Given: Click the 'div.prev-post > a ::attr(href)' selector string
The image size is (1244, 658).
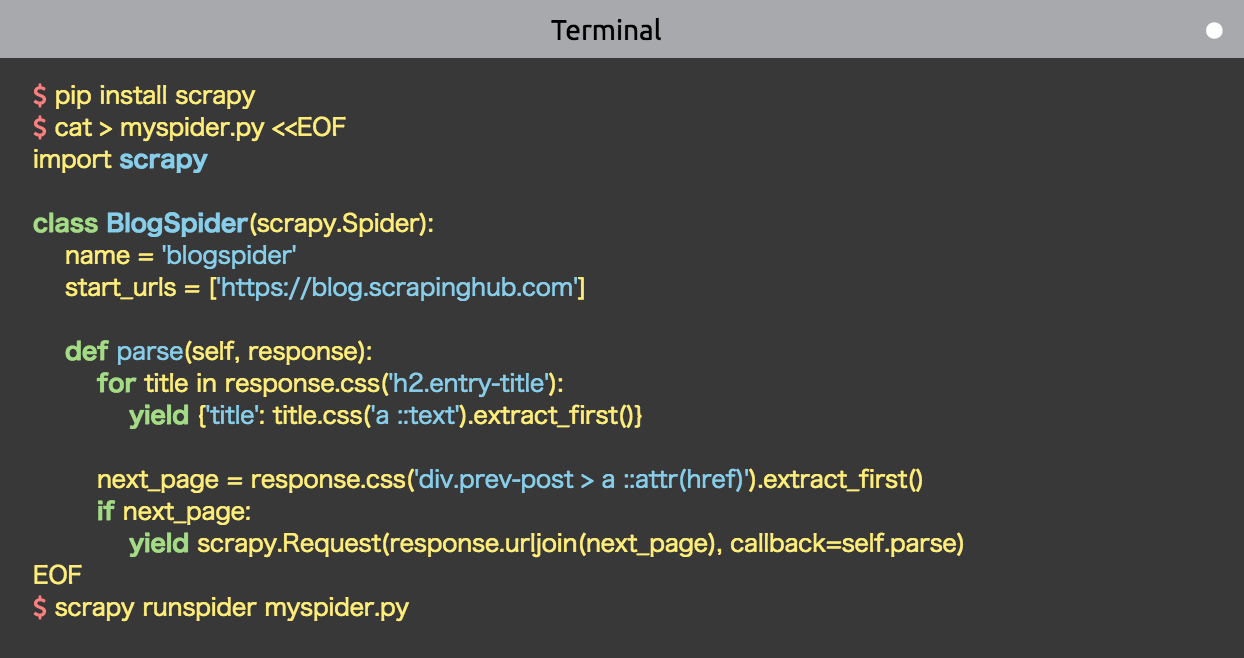Looking at the screenshot, I should (x=583, y=480).
